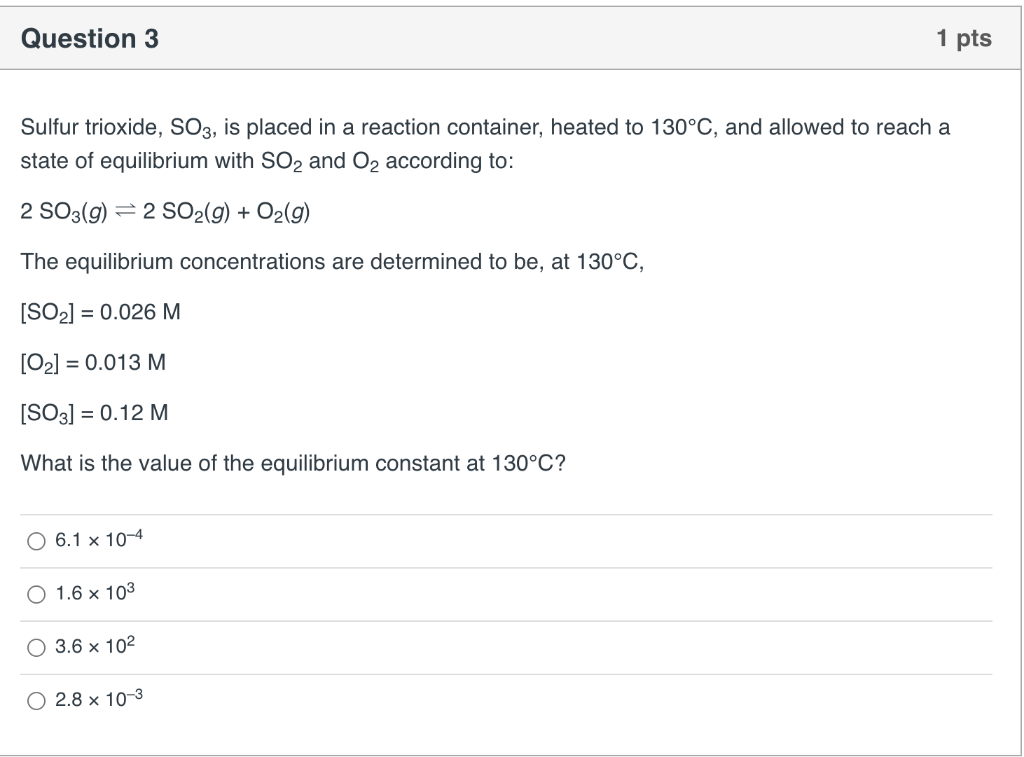The image size is (1024, 757).
Task: Pick the 3.6 × 10² radio button
Action: [x=37, y=647]
